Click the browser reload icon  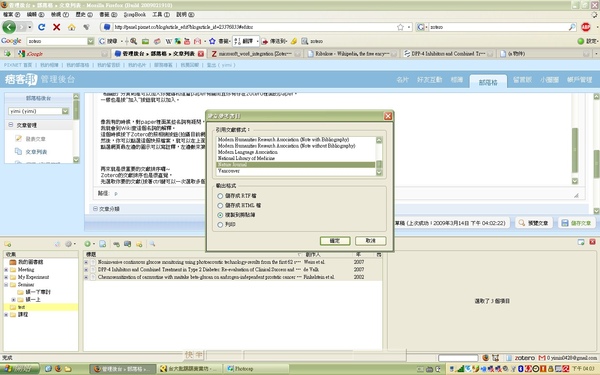pyautogui.click(x=42, y=27)
